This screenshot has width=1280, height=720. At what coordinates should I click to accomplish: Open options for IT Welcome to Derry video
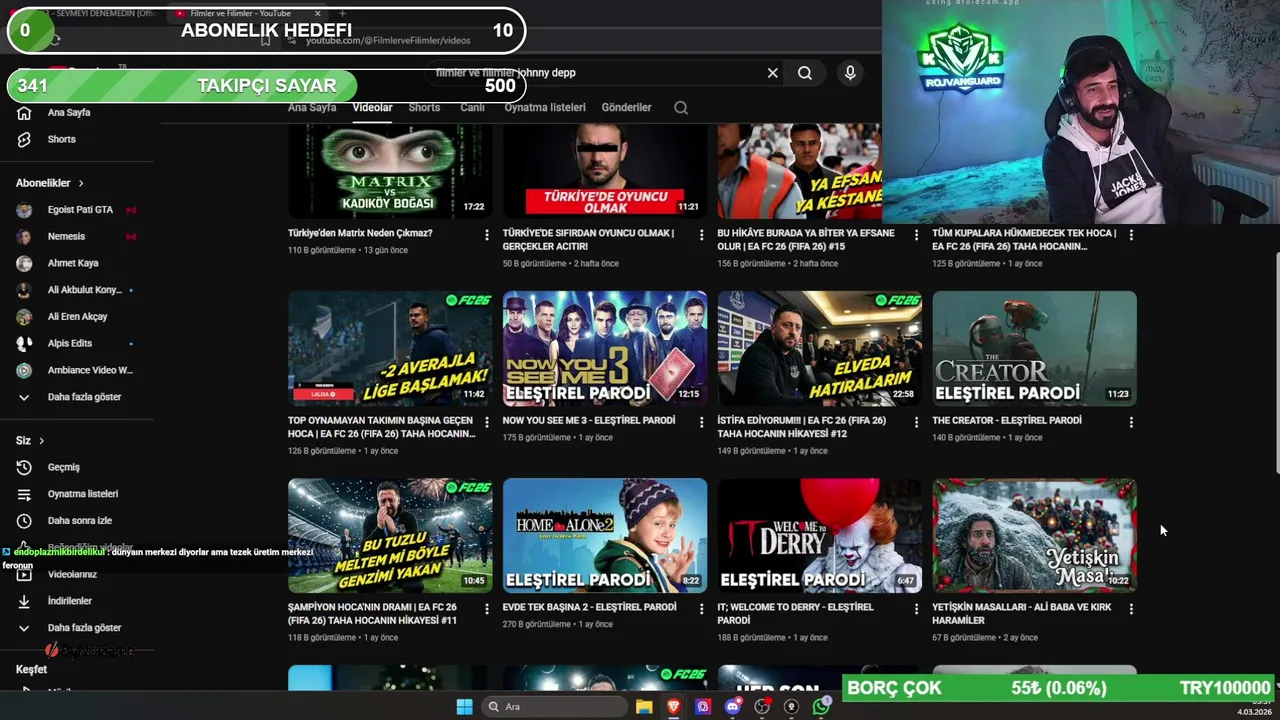tap(916, 609)
